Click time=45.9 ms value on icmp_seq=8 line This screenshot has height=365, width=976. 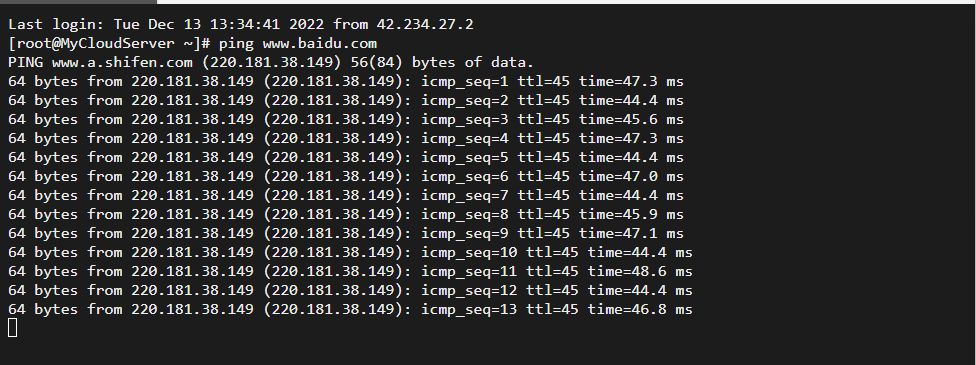click(631, 214)
